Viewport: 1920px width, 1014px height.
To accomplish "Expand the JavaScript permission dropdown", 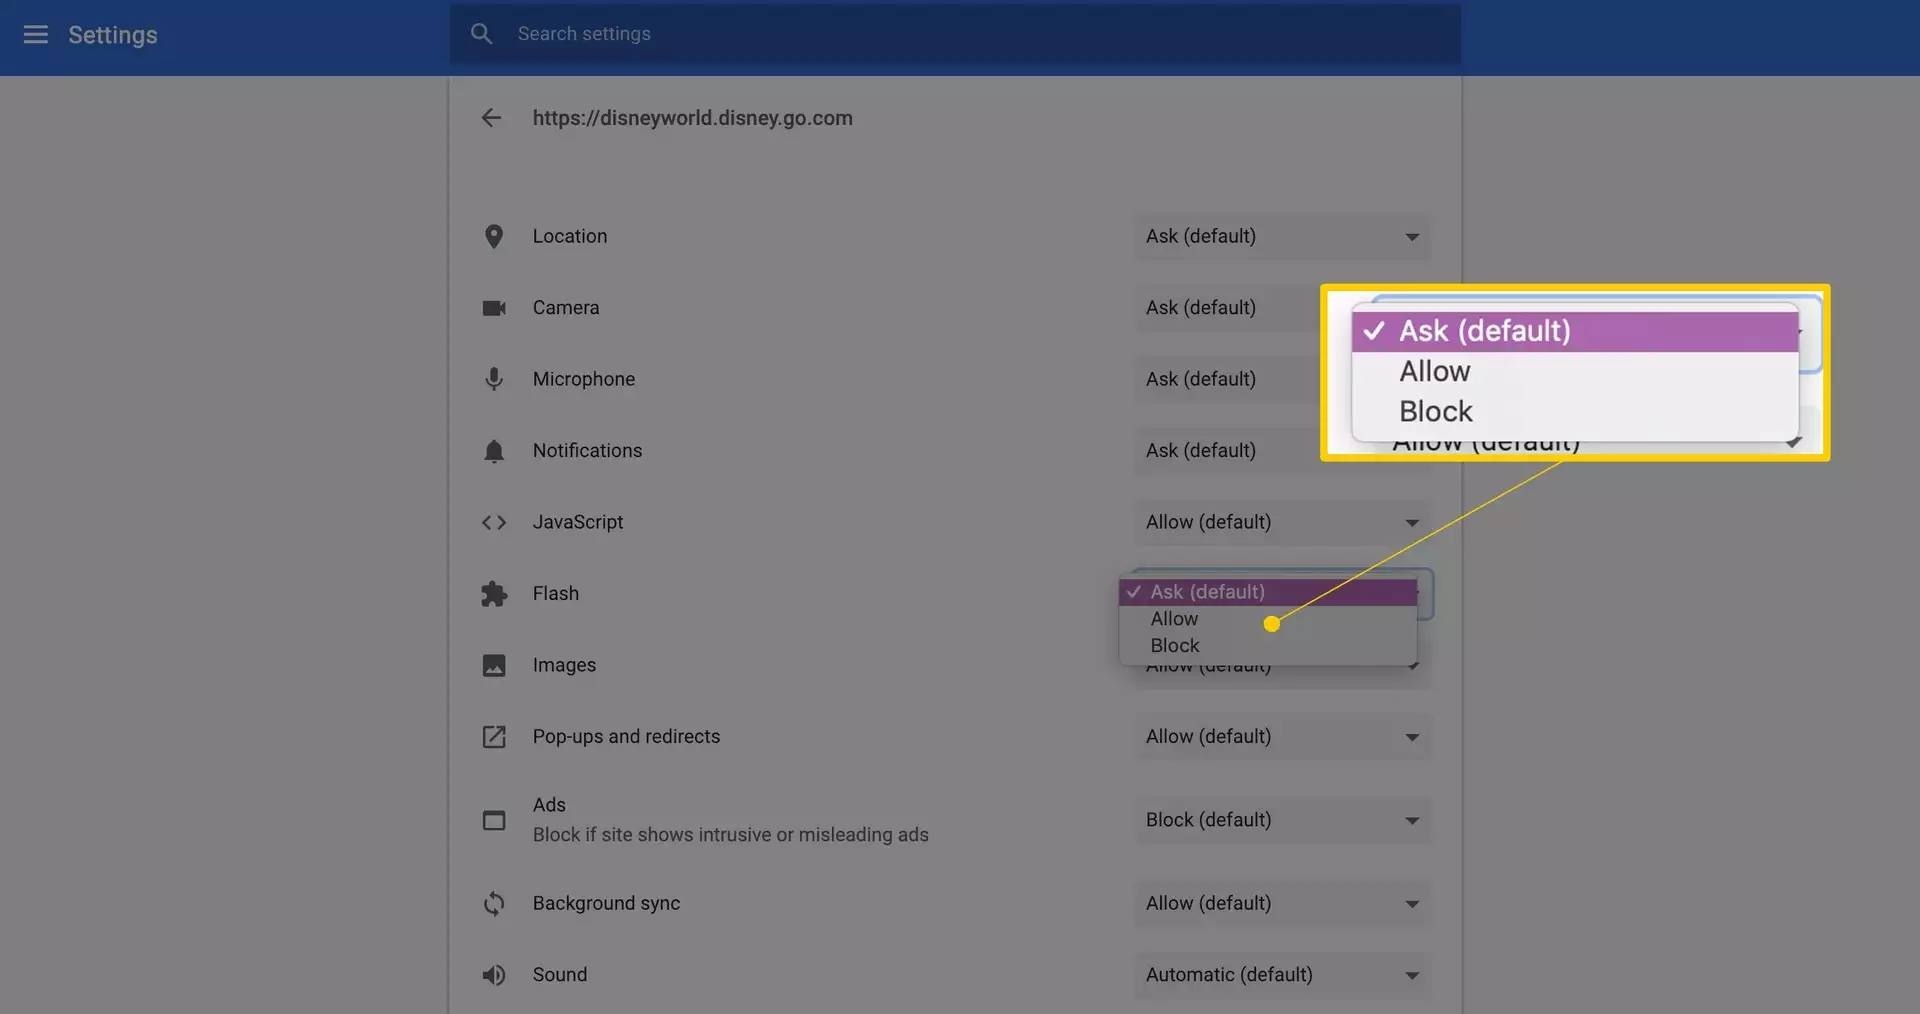I will pos(1282,523).
